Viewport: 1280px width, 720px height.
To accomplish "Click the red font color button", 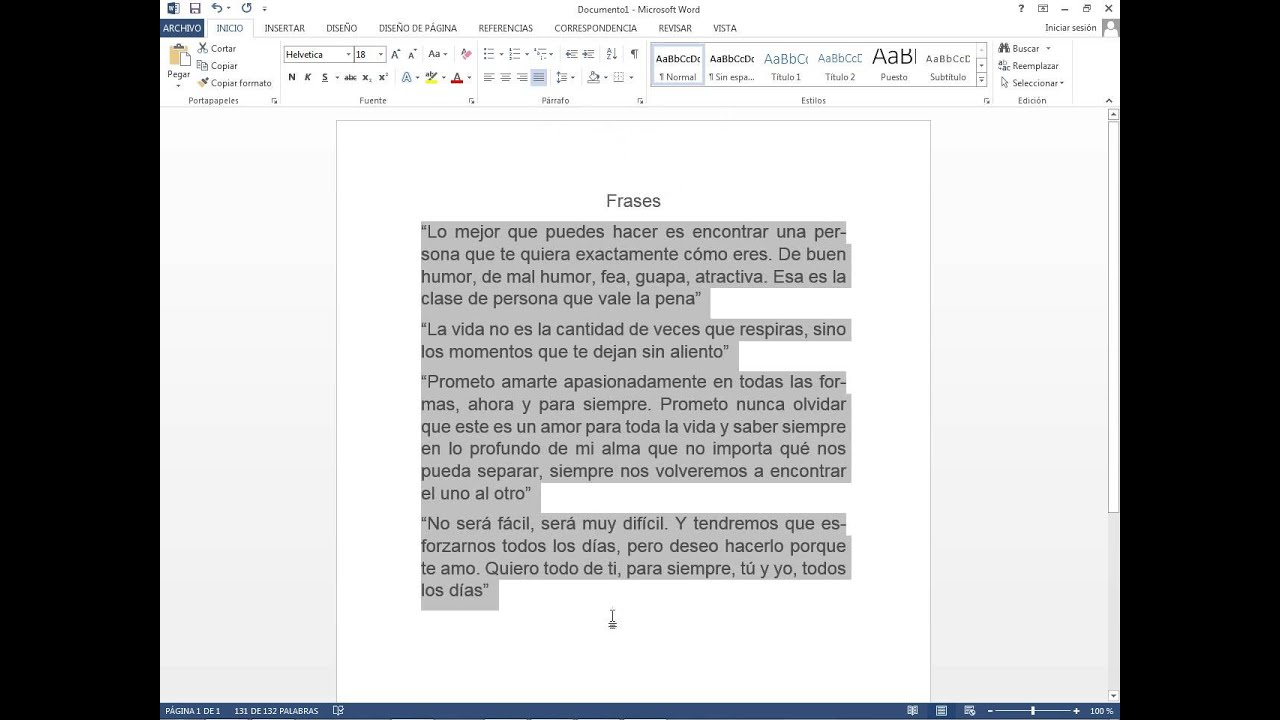I will [x=457, y=77].
